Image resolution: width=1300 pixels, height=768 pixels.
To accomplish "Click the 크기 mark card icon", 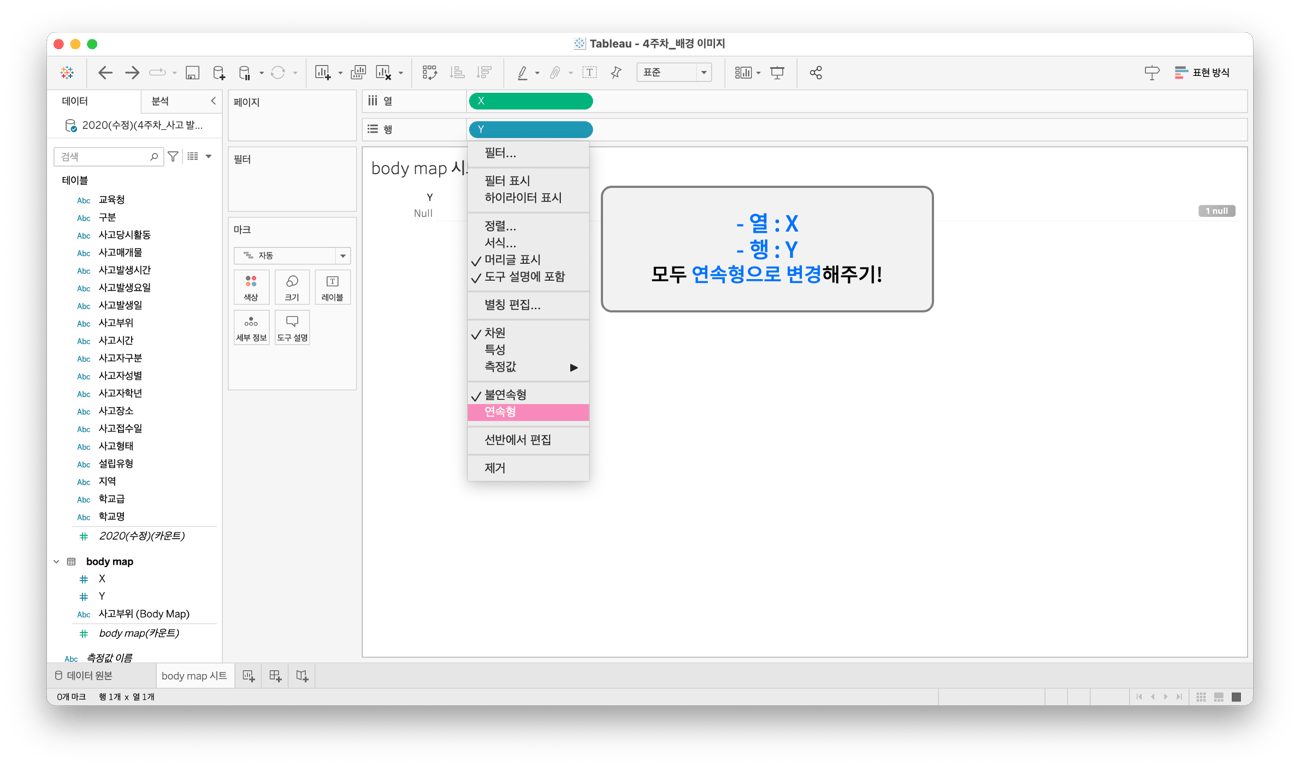I will [291, 289].
